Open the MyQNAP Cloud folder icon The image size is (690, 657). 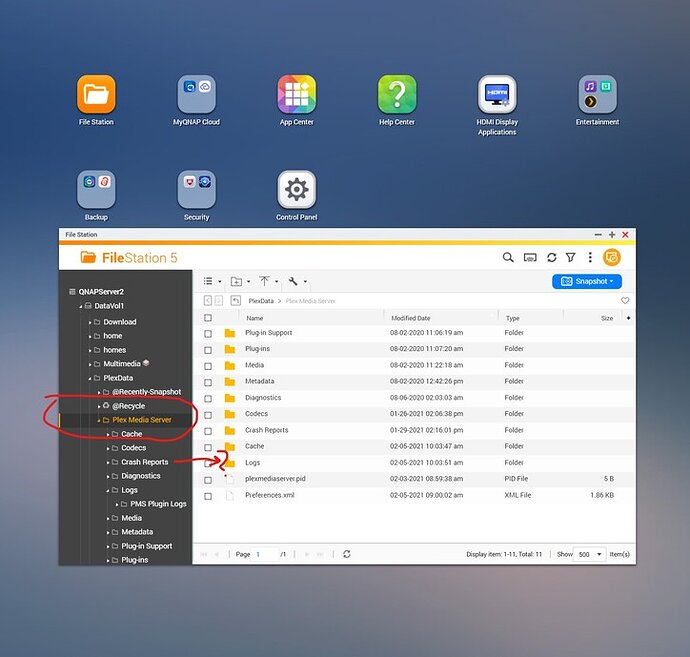click(x=196, y=94)
